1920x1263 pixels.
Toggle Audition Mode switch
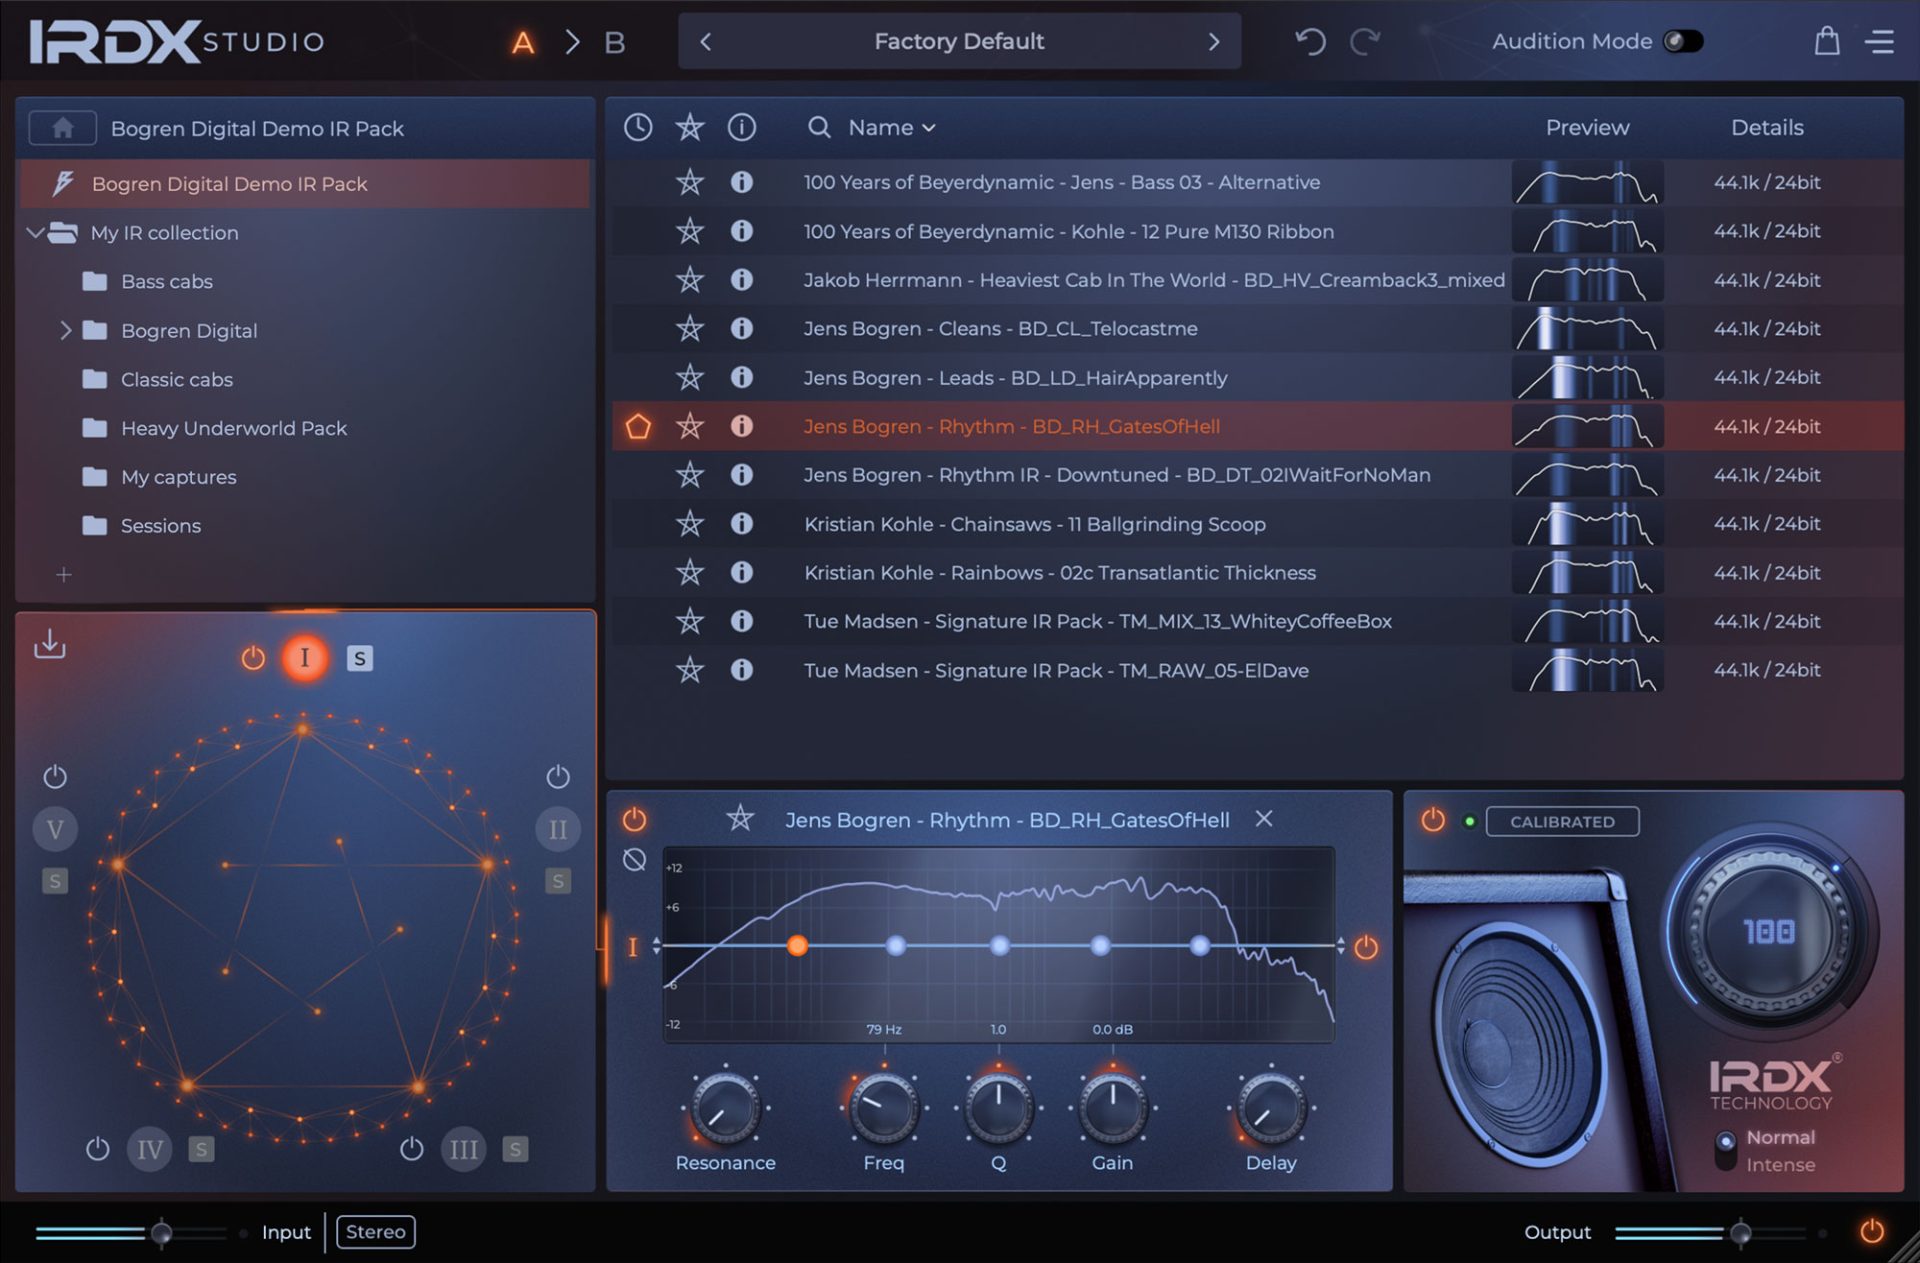pyautogui.click(x=1683, y=41)
